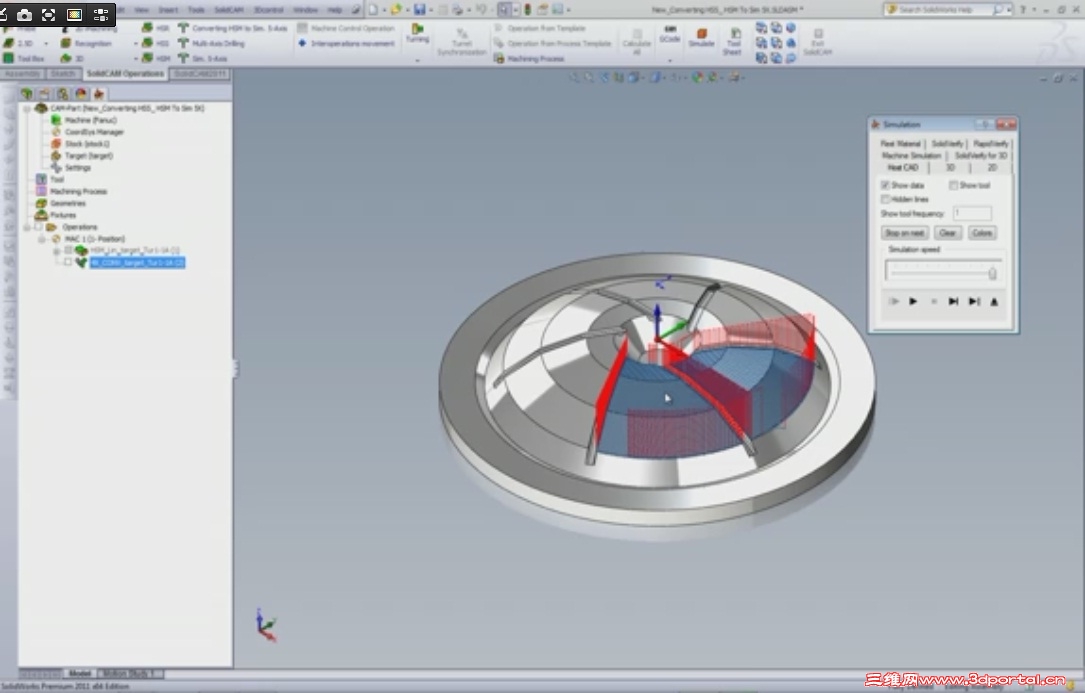Screen dimensions: 1085x693
Task: Click Colors button in Simulation
Action: pos(982,233)
